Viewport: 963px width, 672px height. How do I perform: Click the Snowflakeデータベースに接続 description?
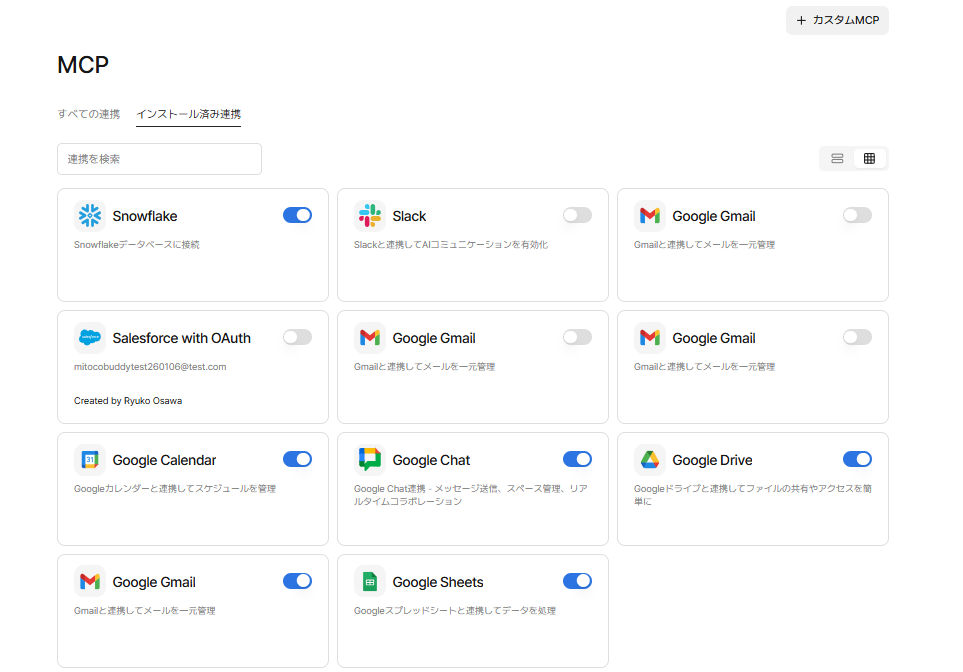click(136, 244)
